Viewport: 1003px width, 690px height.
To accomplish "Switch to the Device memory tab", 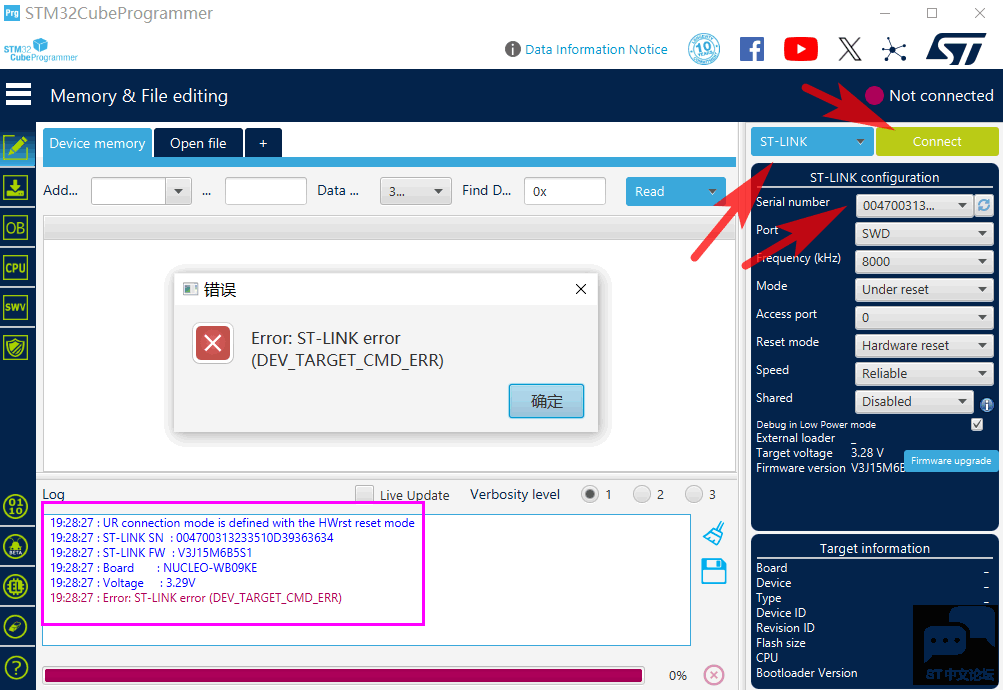I will click(97, 143).
